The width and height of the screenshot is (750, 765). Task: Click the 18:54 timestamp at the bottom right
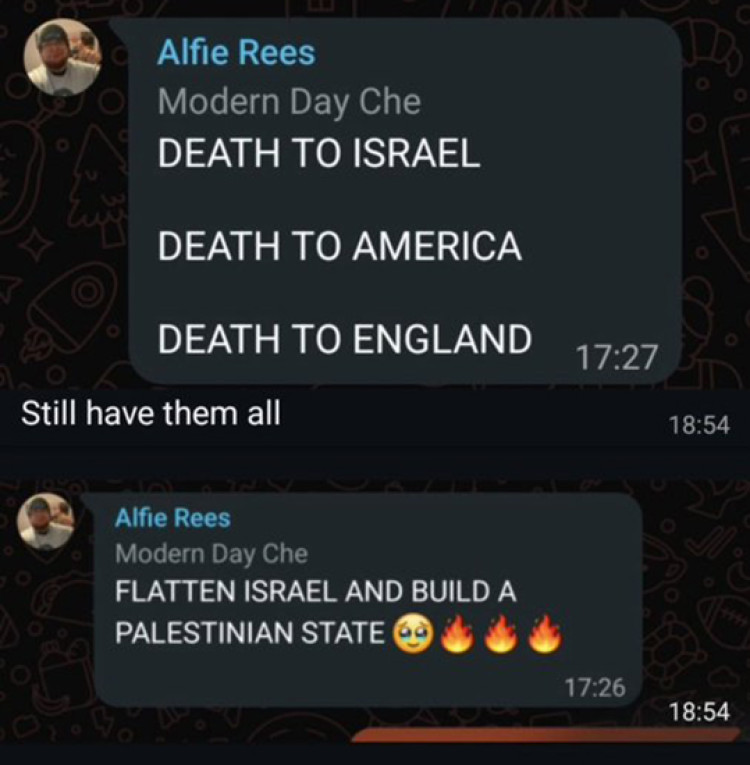(x=700, y=711)
